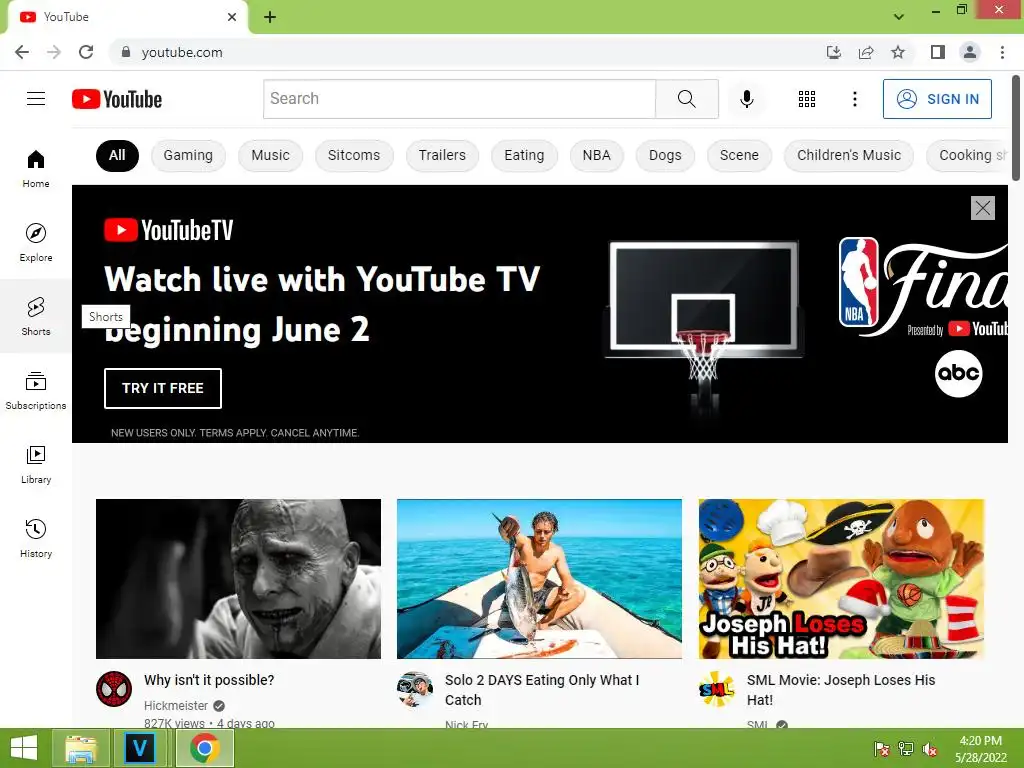
Task: Open YouTube settings three-dot menu
Action: pyautogui.click(x=854, y=99)
